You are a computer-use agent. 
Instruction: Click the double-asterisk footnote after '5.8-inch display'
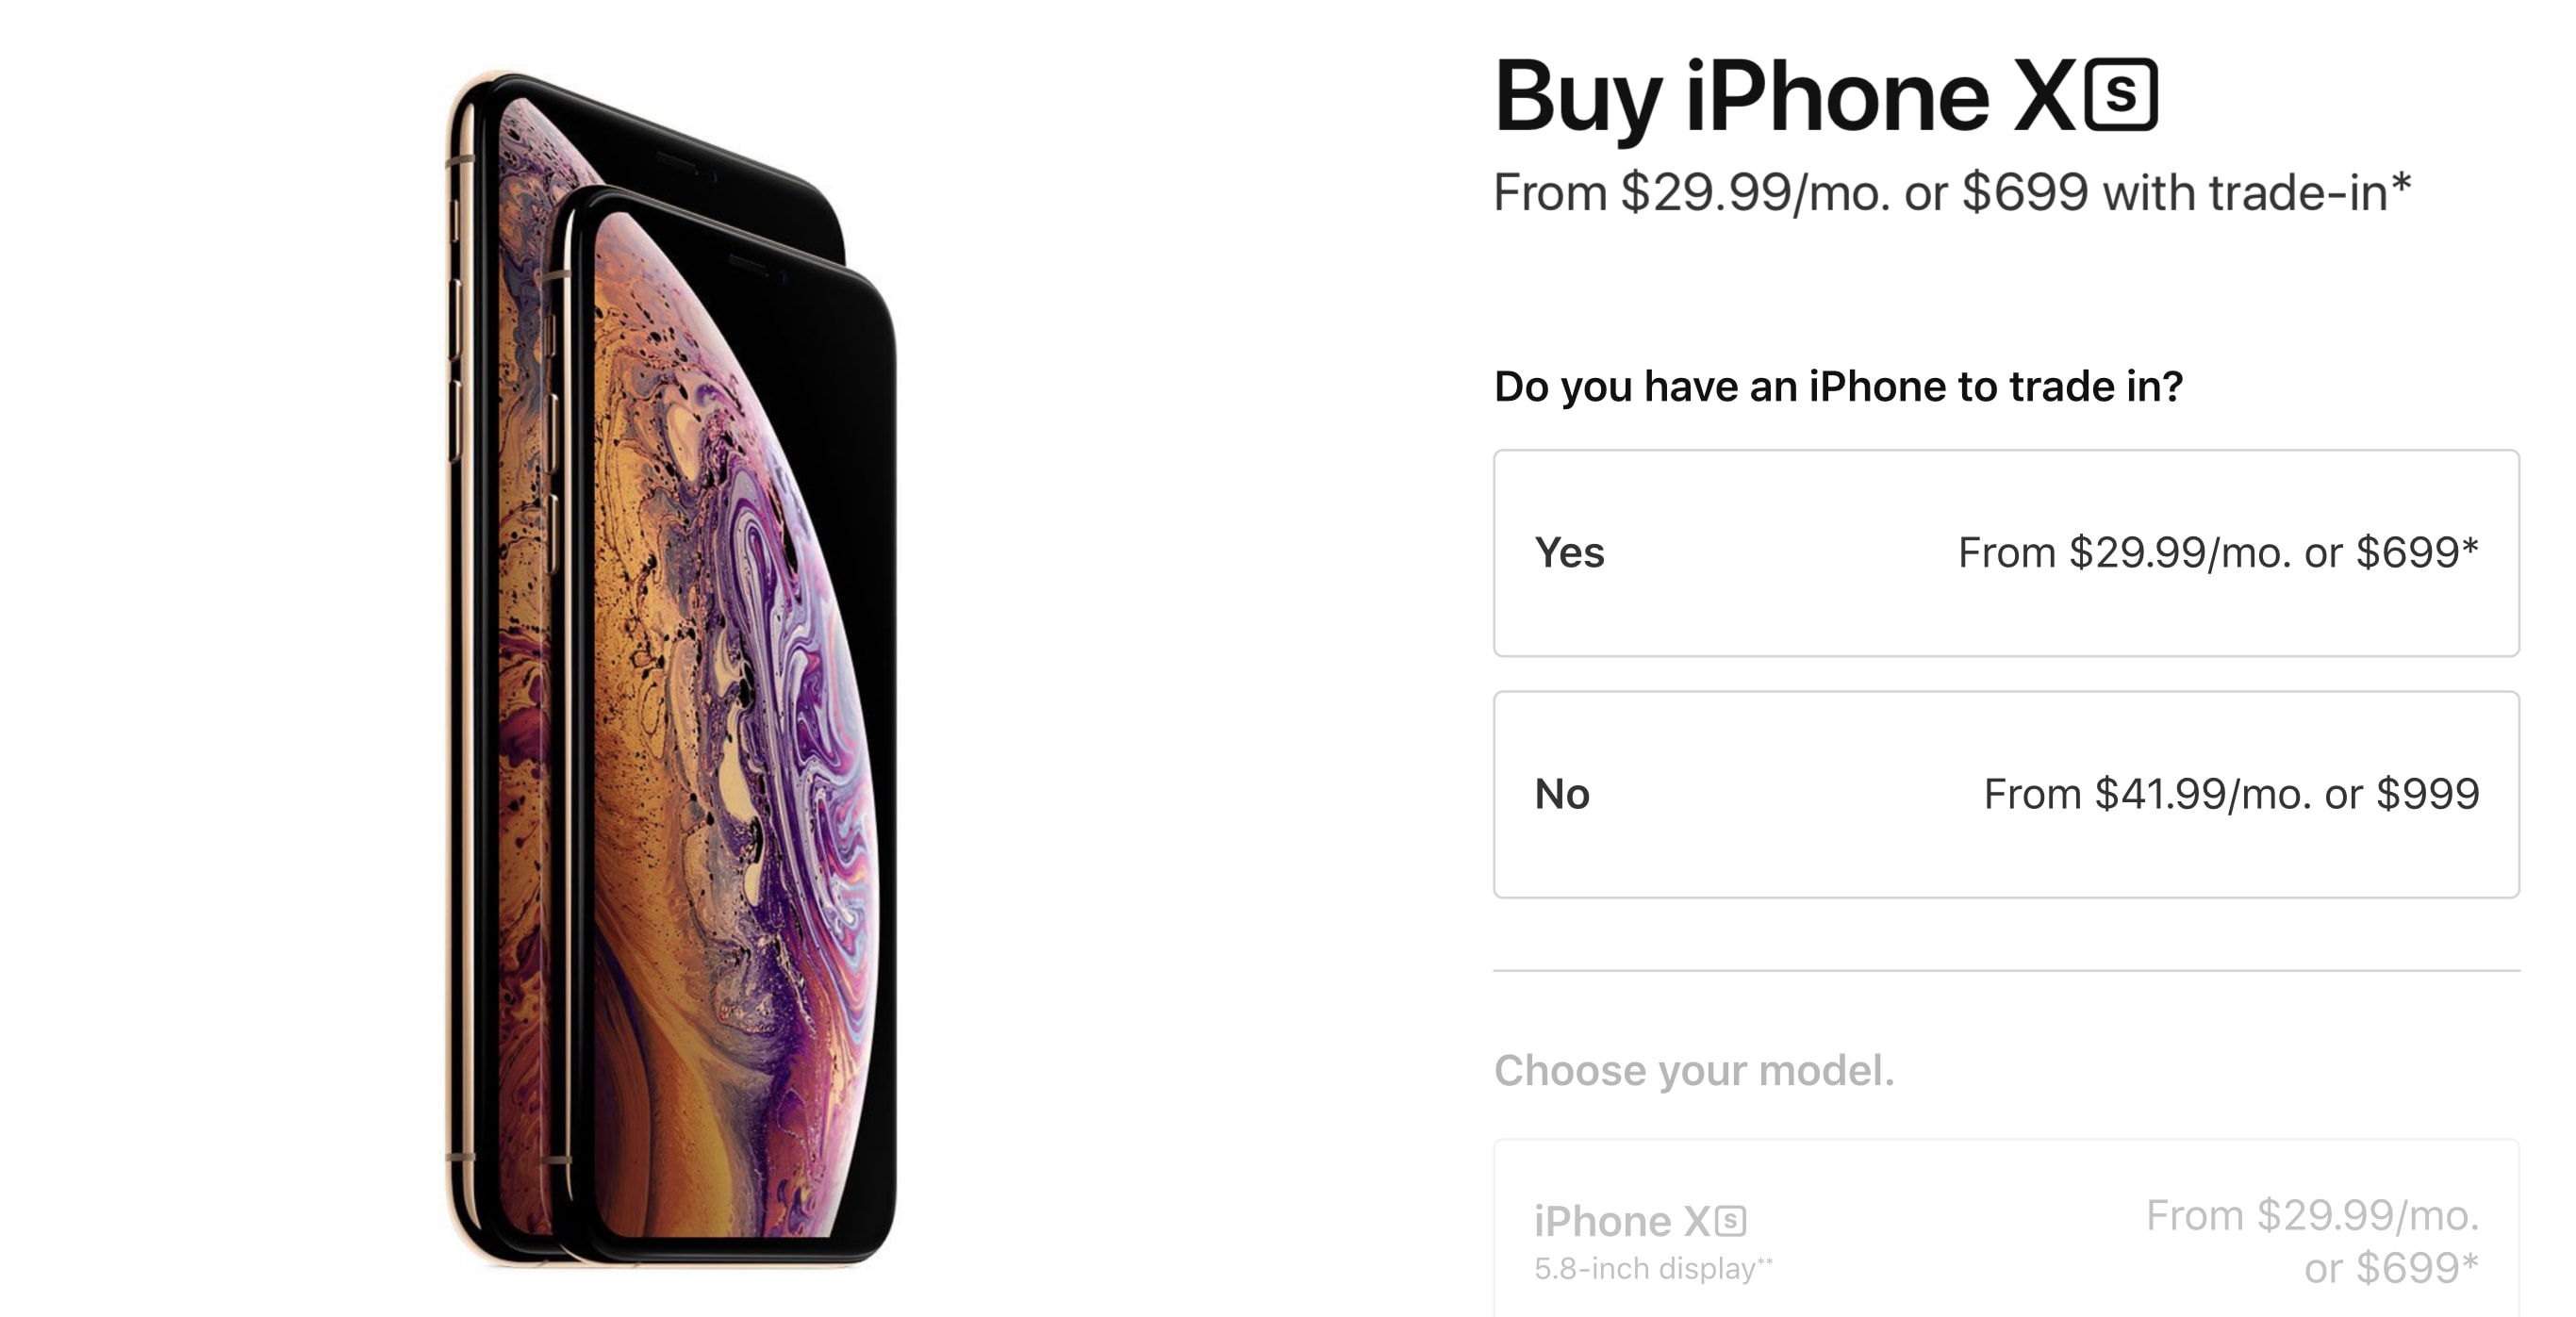pos(1765,1261)
